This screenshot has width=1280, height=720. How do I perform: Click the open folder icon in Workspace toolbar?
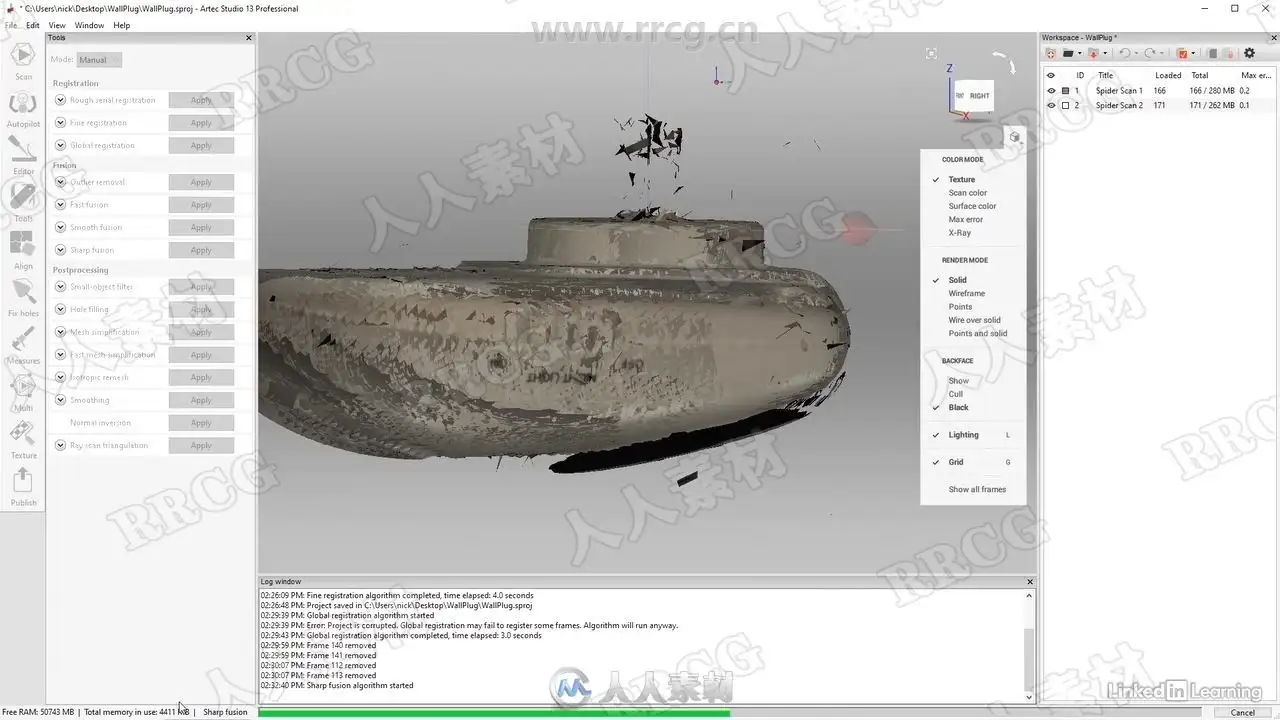1068,53
